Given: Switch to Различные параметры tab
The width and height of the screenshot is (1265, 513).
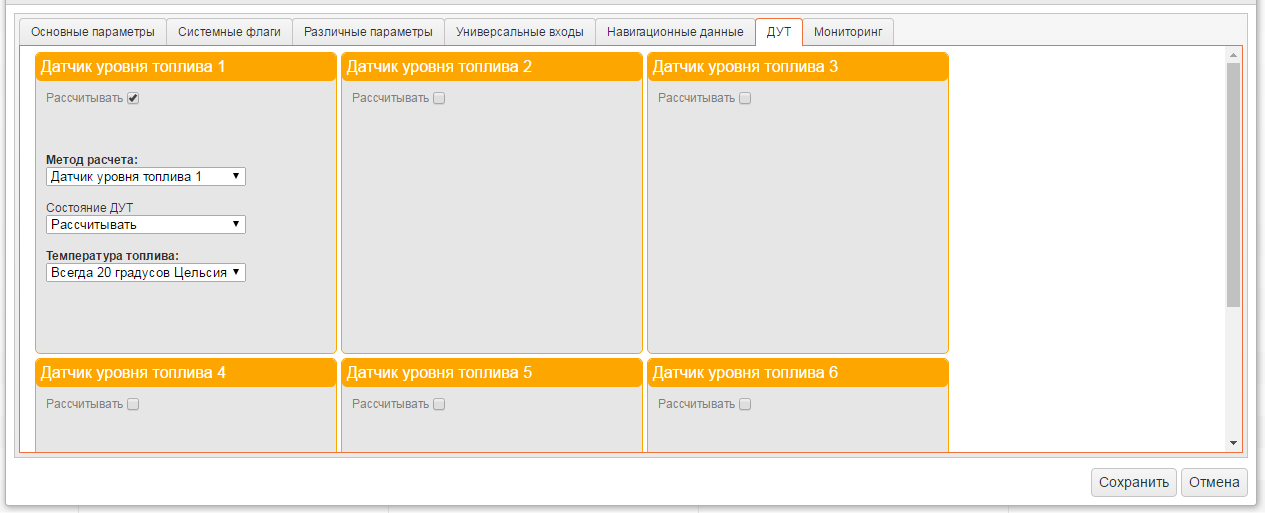Looking at the screenshot, I should pyautogui.click(x=368, y=32).
